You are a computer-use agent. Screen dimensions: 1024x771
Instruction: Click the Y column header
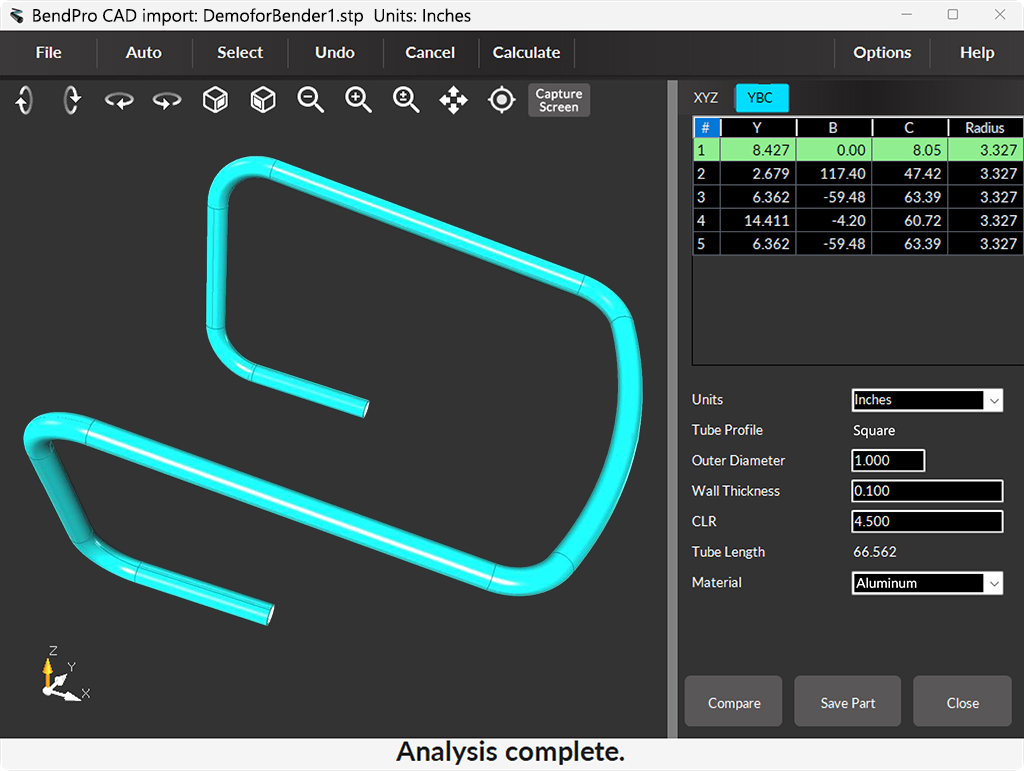click(758, 127)
